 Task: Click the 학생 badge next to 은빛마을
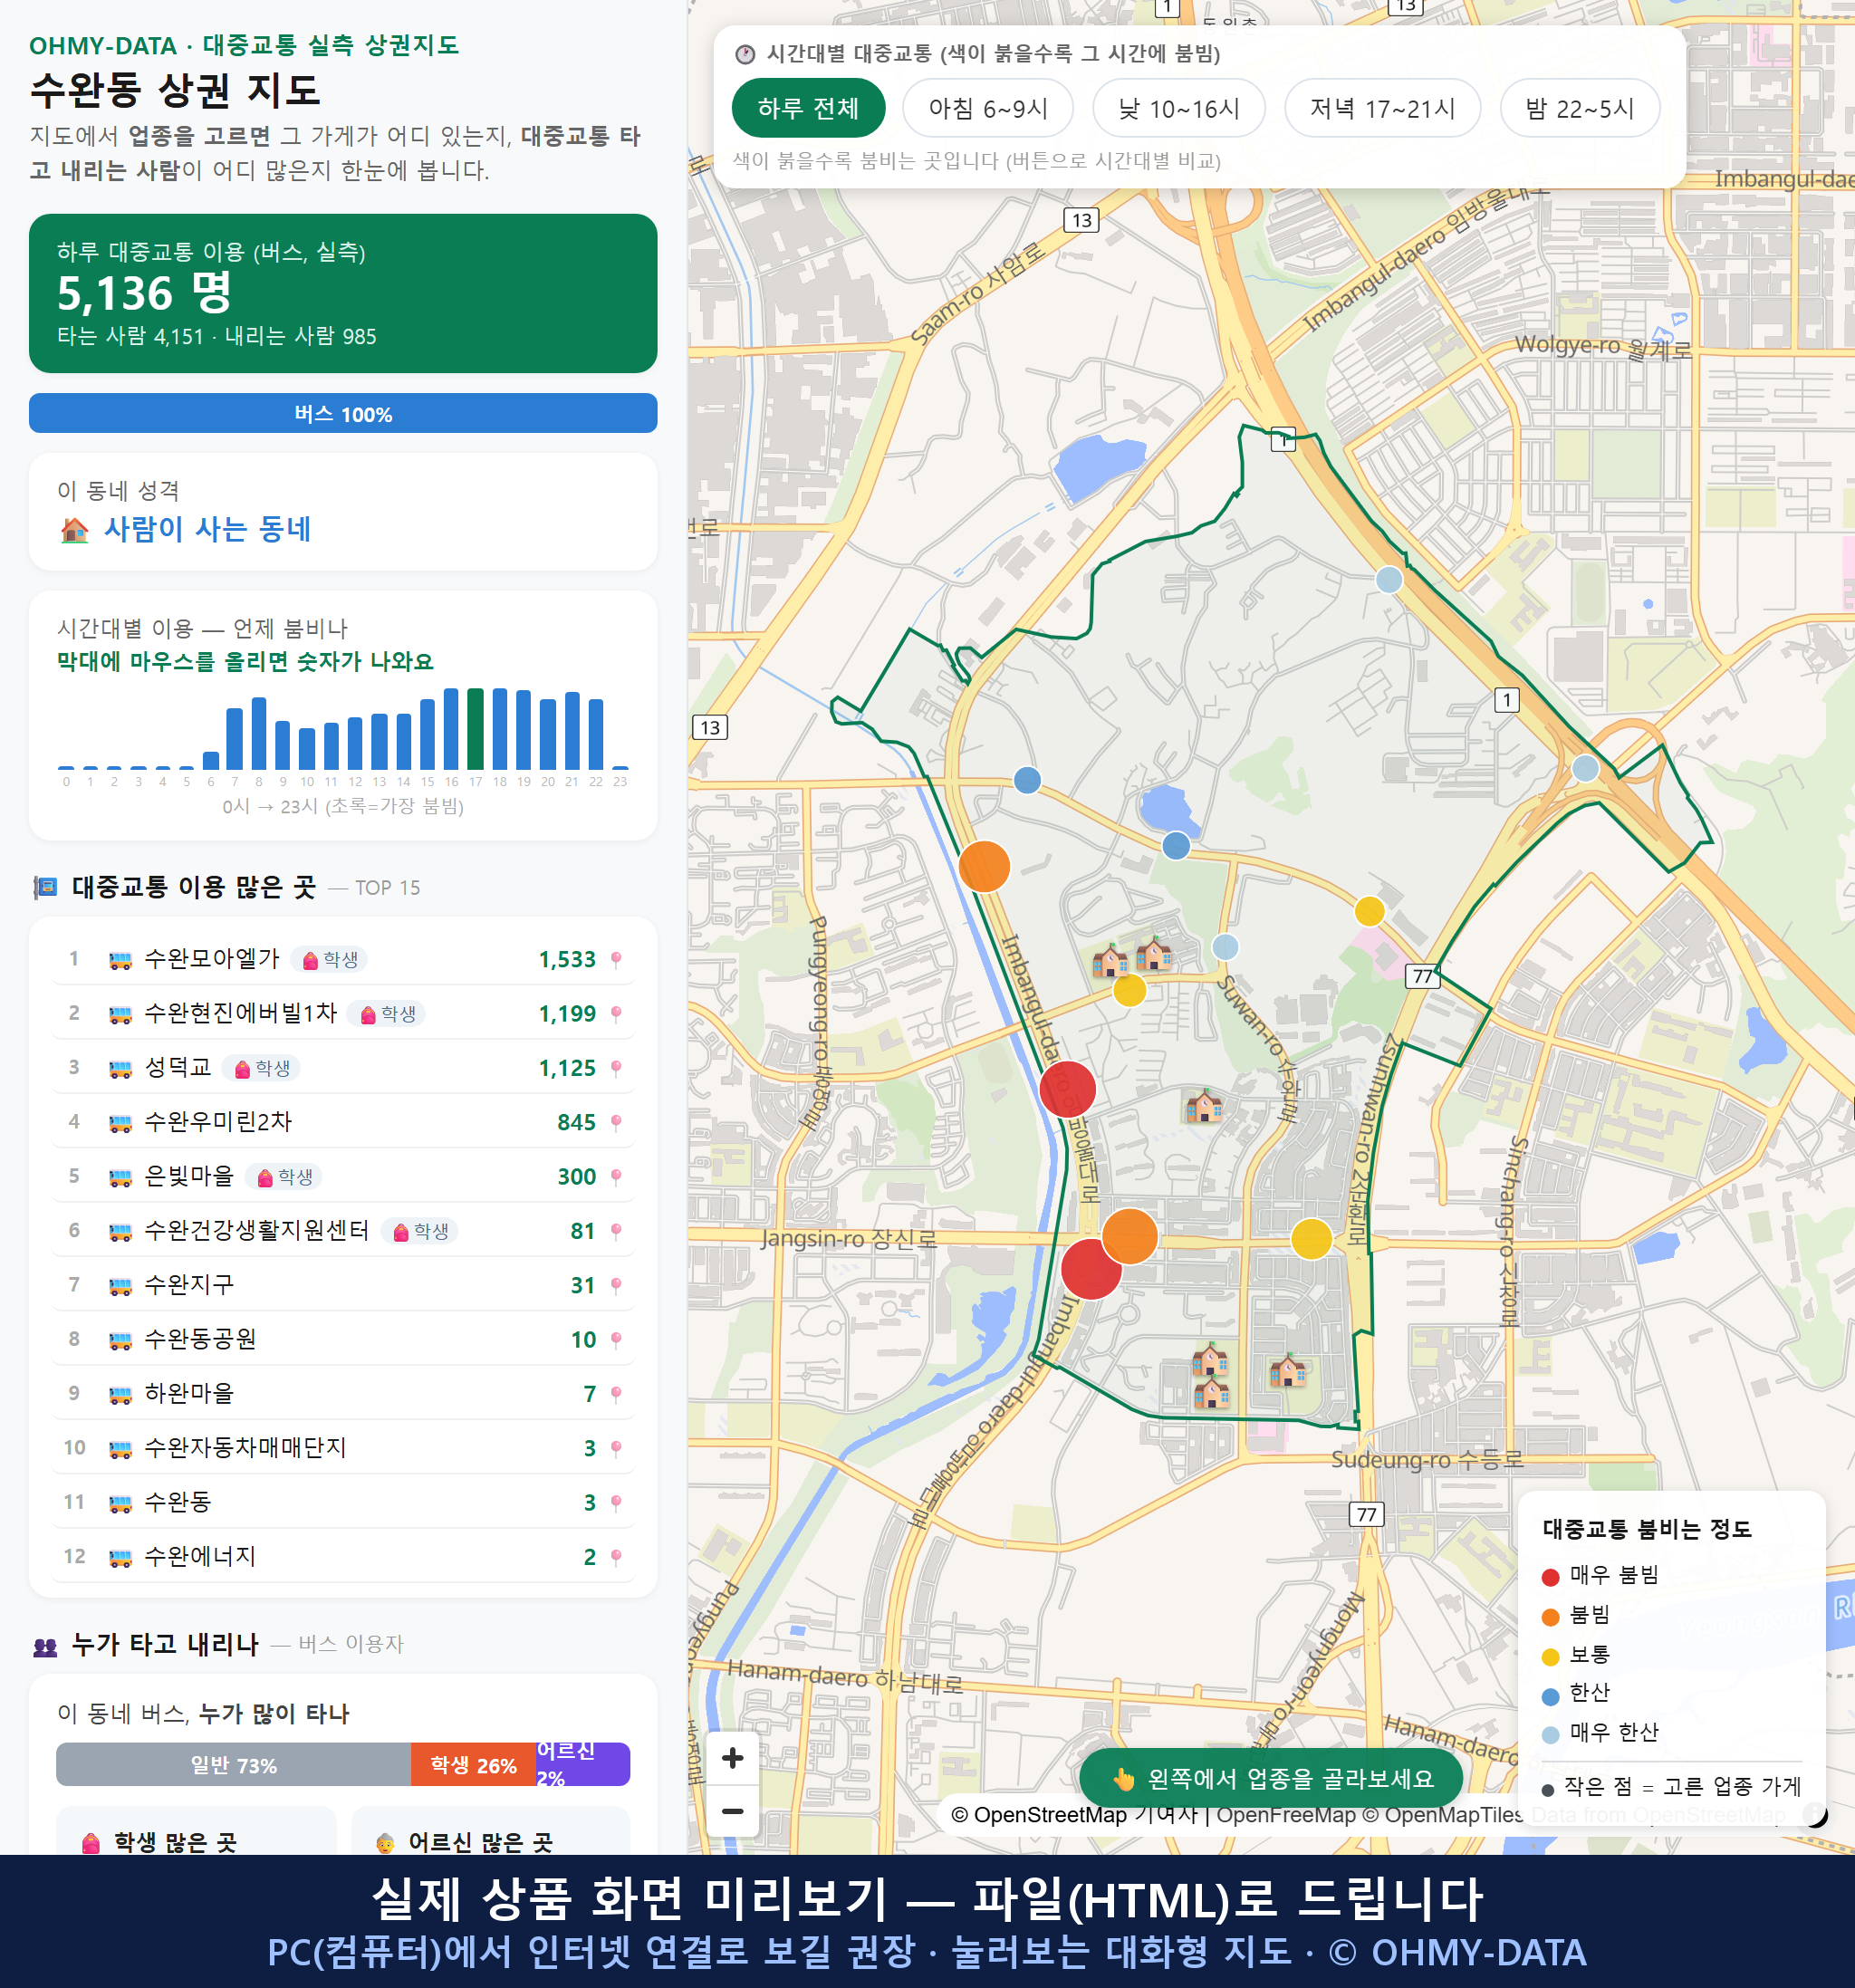point(284,1177)
